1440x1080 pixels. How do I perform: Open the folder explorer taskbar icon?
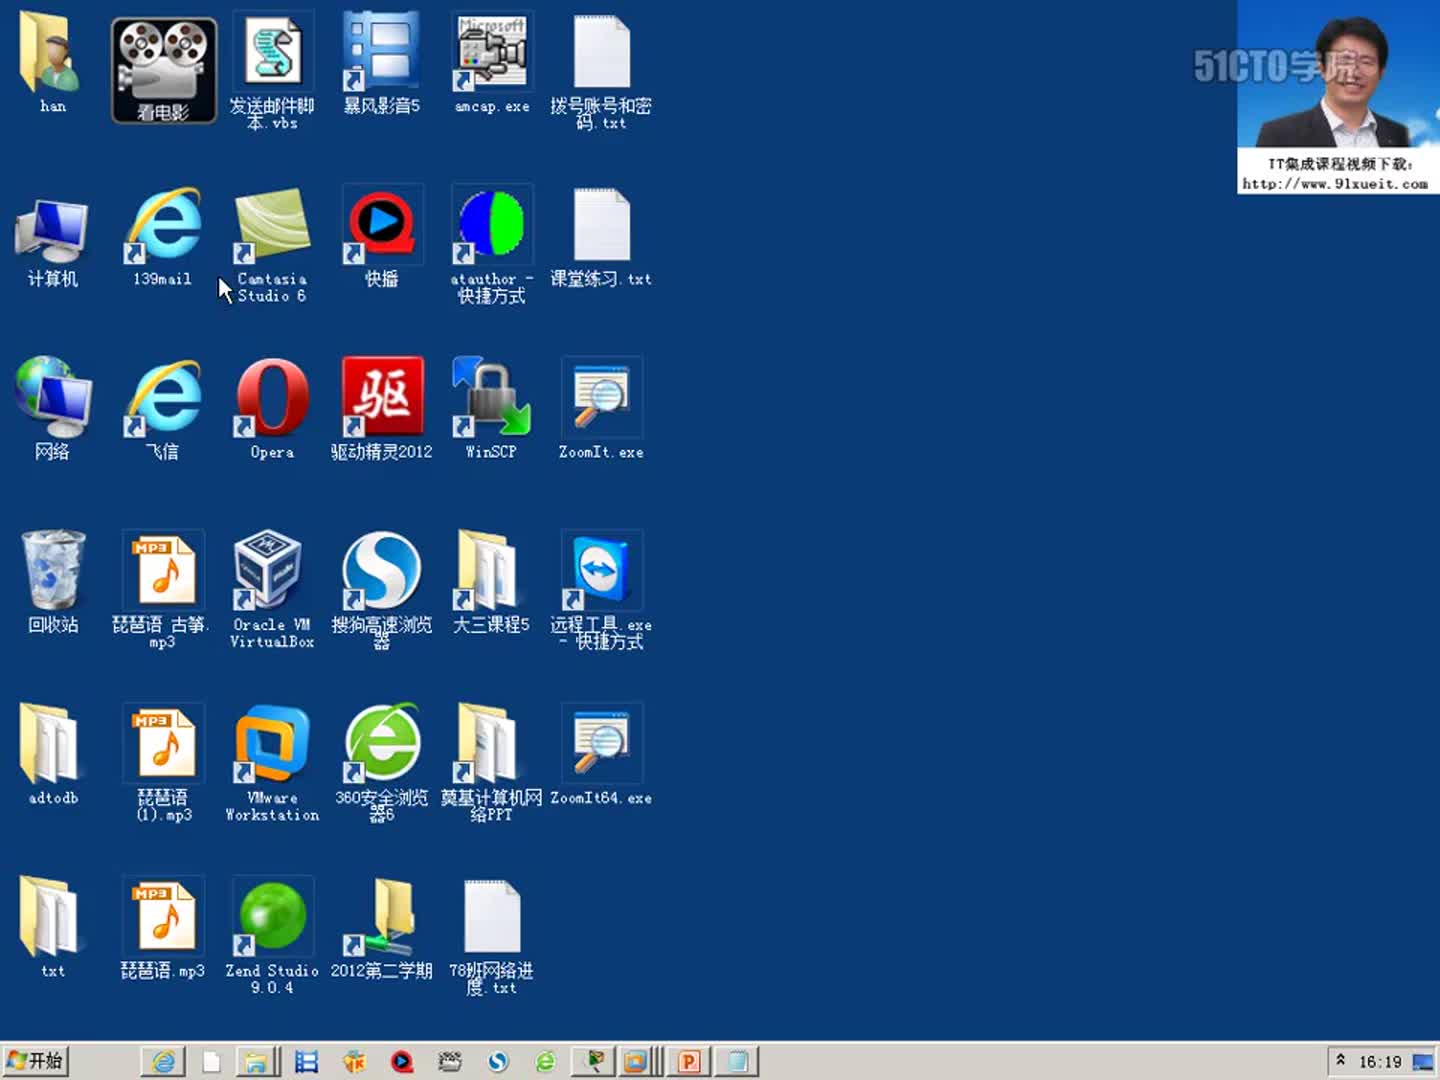(256, 1061)
